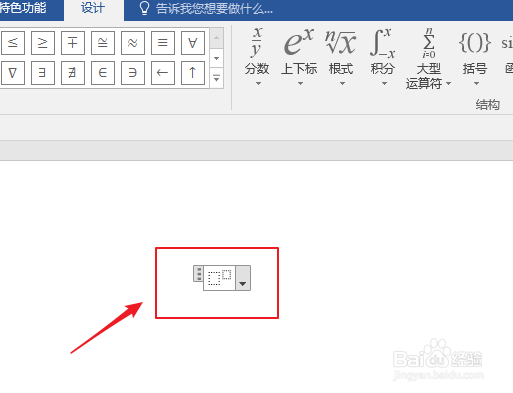Viewport: 513px width, 393px height.
Task: Insert the almost-equal (≈) symbol
Action: 133,43
